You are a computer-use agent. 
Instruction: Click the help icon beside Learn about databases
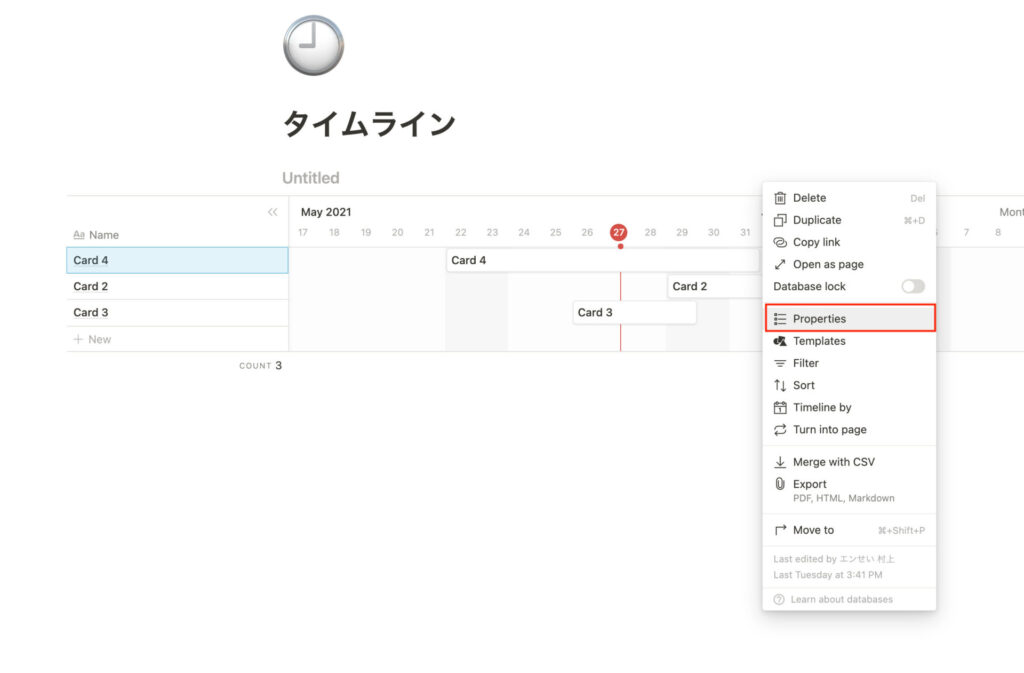(x=778, y=599)
